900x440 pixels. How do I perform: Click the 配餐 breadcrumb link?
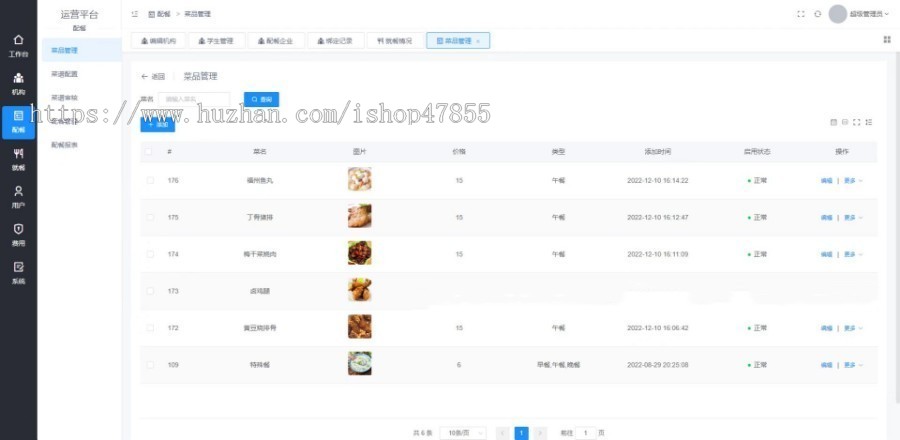pos(160,14)
